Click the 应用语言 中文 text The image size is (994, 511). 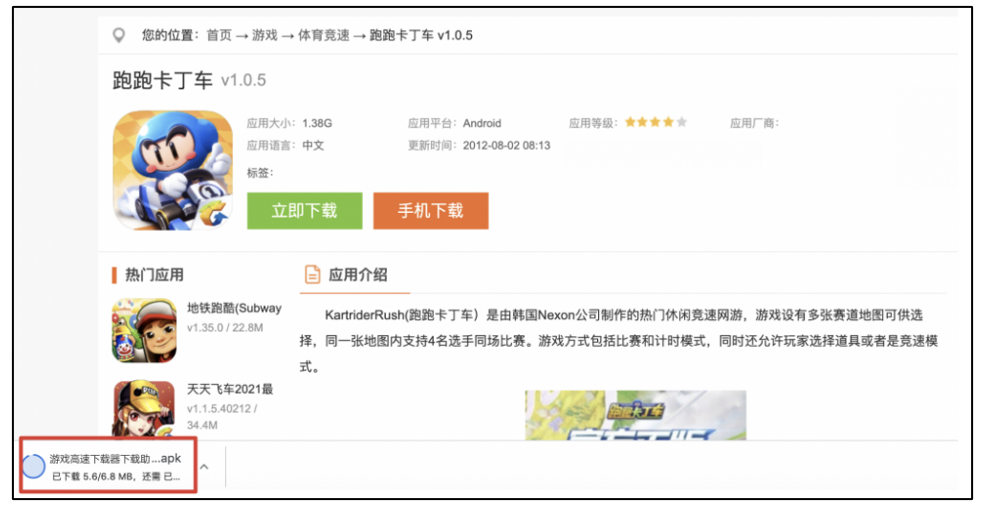click(x=285, y=145)
